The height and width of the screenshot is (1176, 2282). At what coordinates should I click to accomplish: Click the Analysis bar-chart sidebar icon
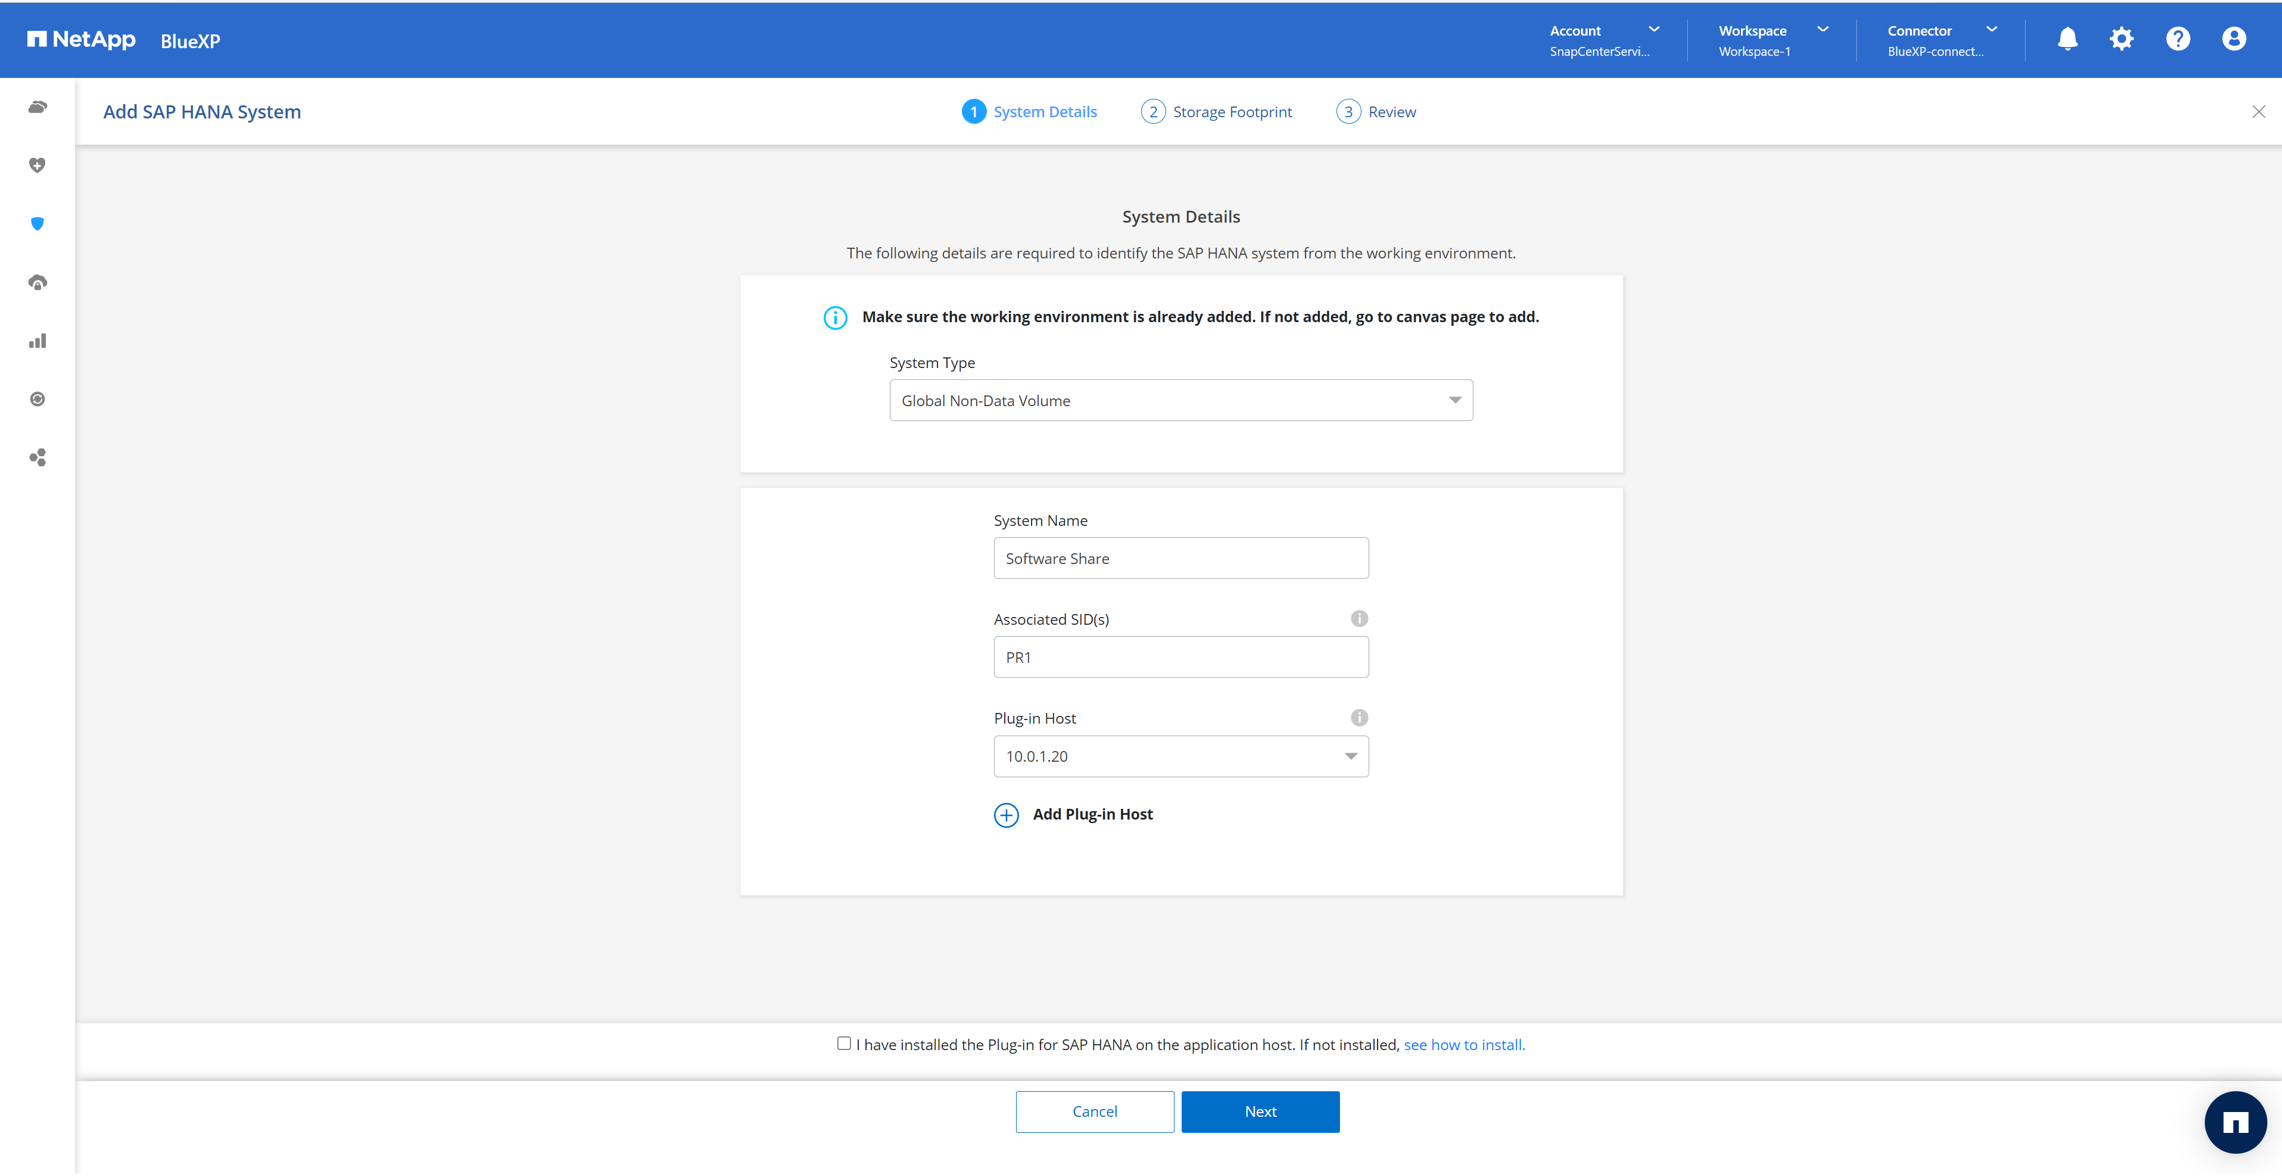coord(37,341)
